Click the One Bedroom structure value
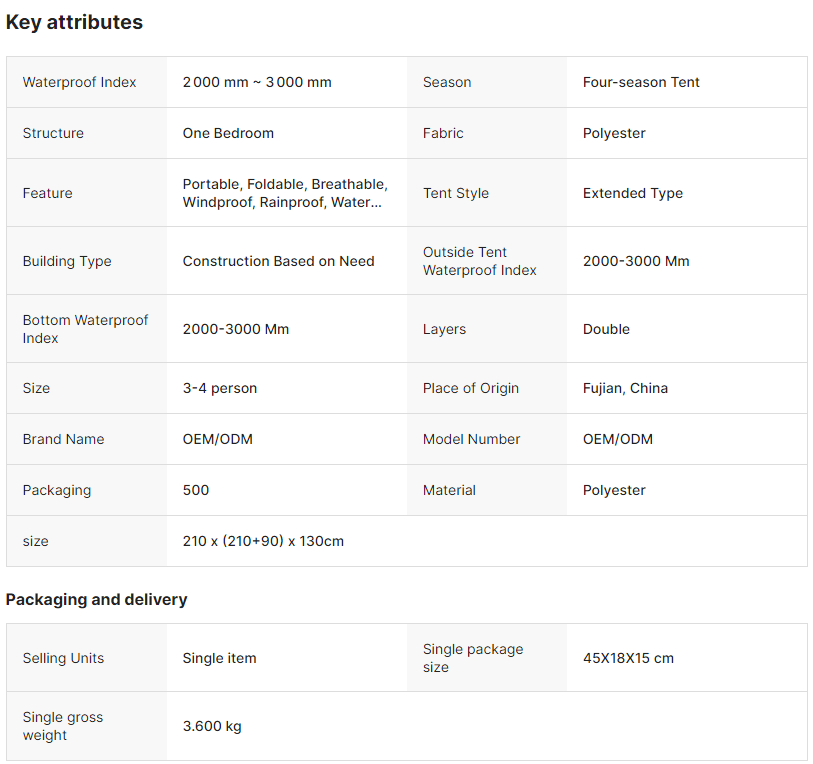This screenshot has height=764, width=813. 228,133
